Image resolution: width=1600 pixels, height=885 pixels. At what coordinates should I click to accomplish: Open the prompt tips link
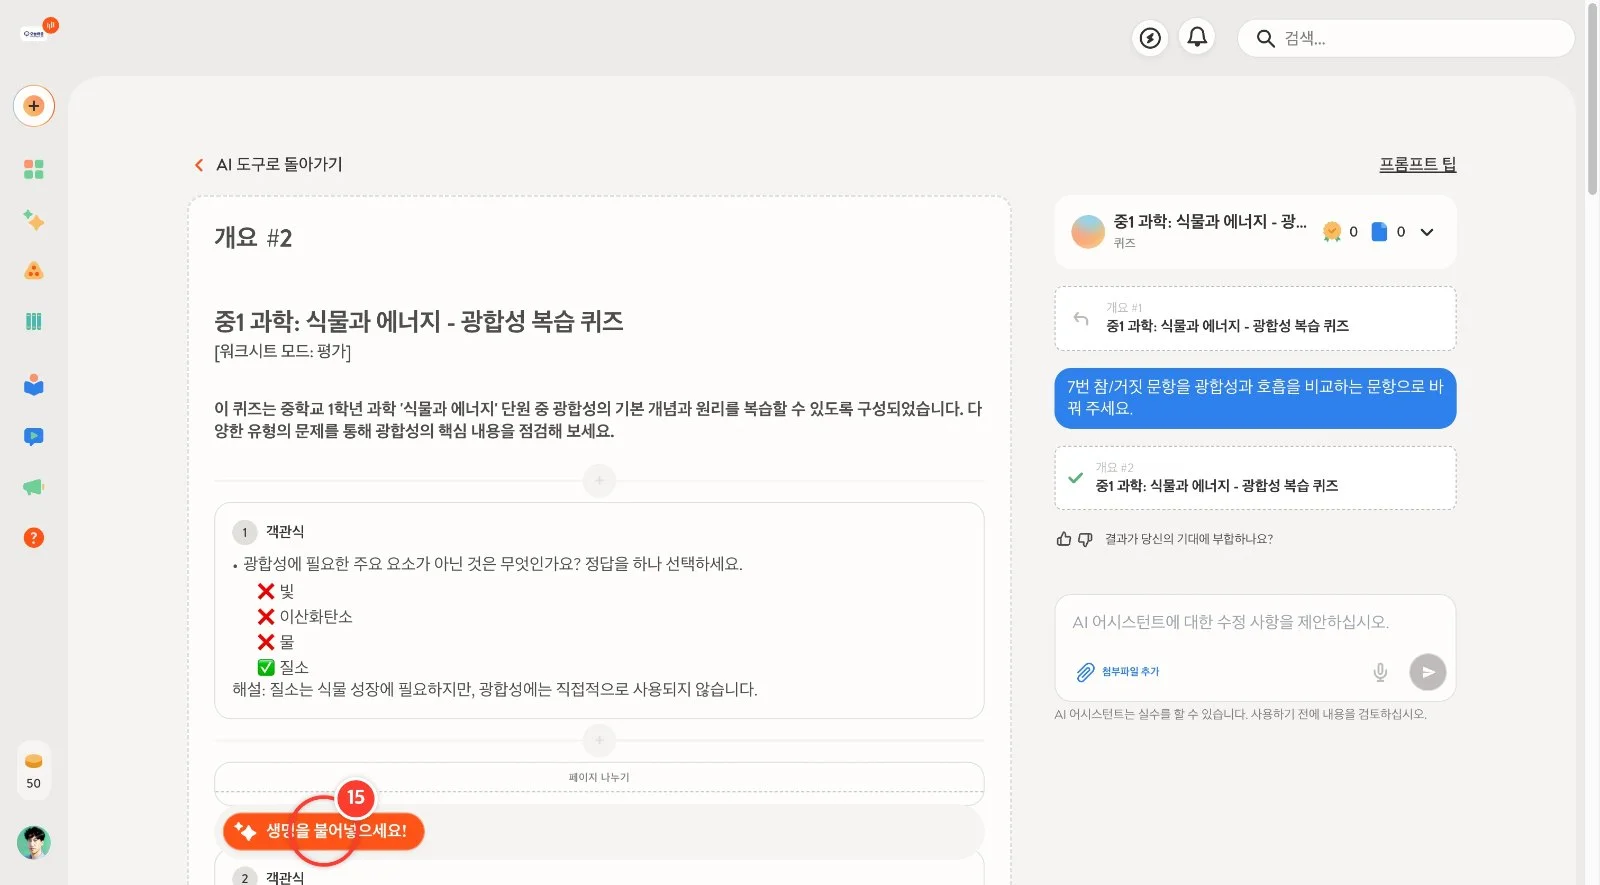(1418, 164)
